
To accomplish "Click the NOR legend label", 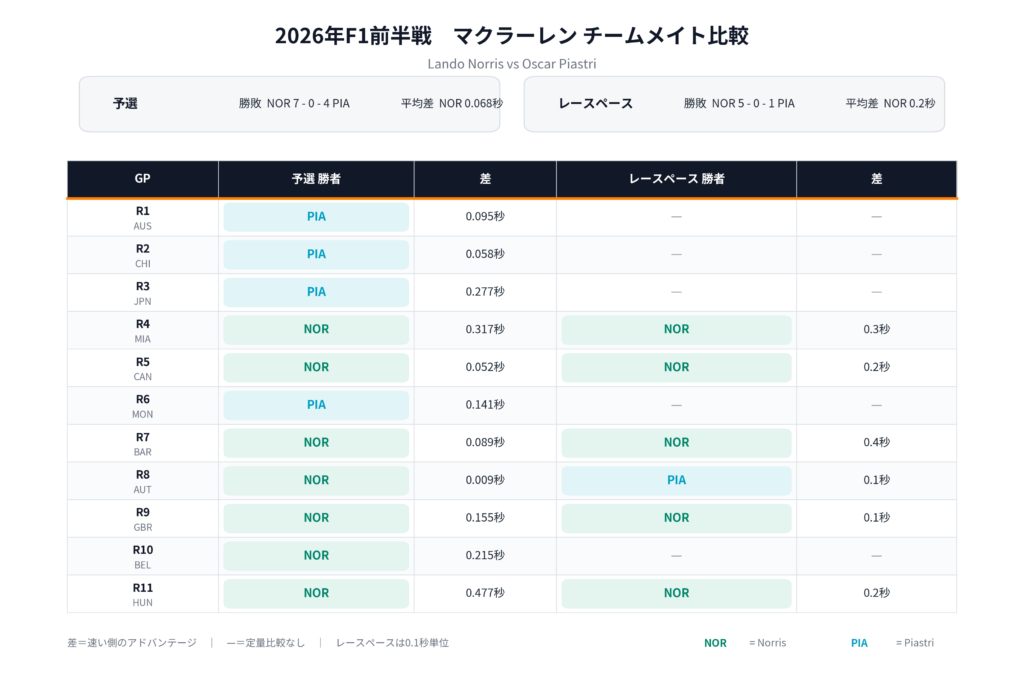I will (715, 643).
